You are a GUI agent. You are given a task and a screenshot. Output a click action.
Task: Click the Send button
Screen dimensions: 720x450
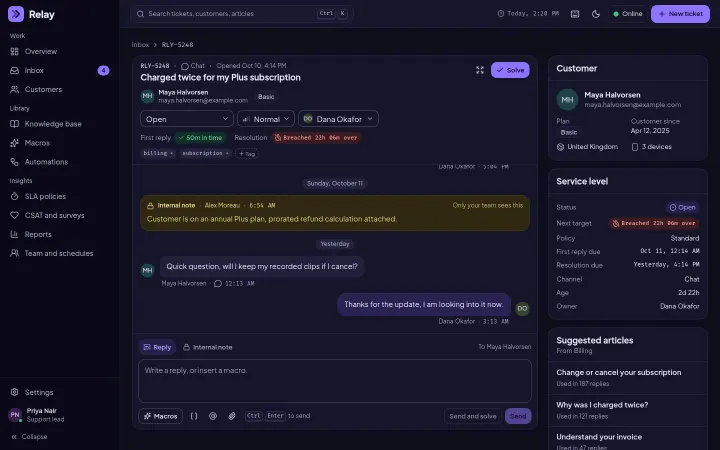pos(518,416)
